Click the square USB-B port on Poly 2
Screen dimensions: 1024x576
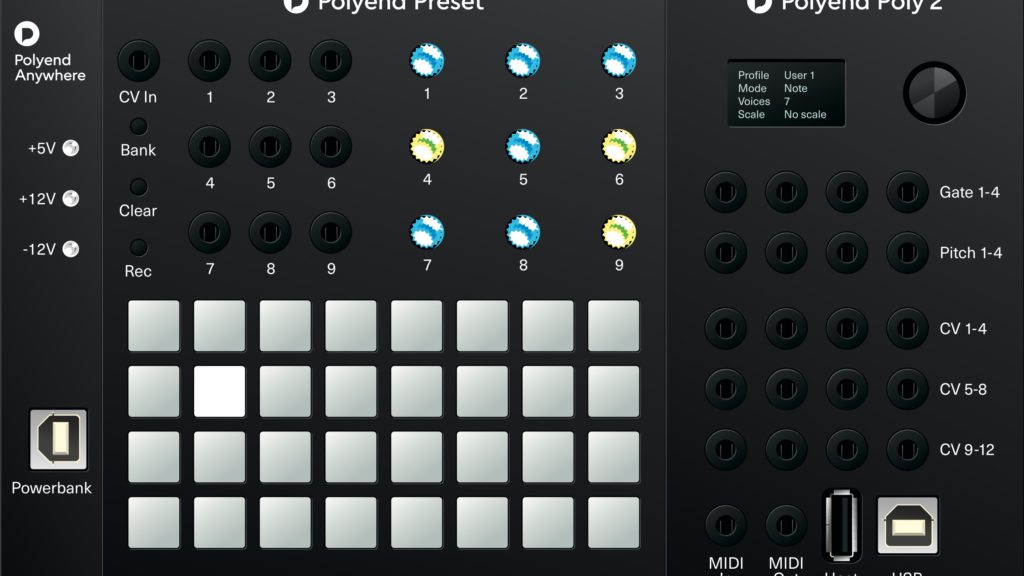pyautogui.click(x=908, y=525)
